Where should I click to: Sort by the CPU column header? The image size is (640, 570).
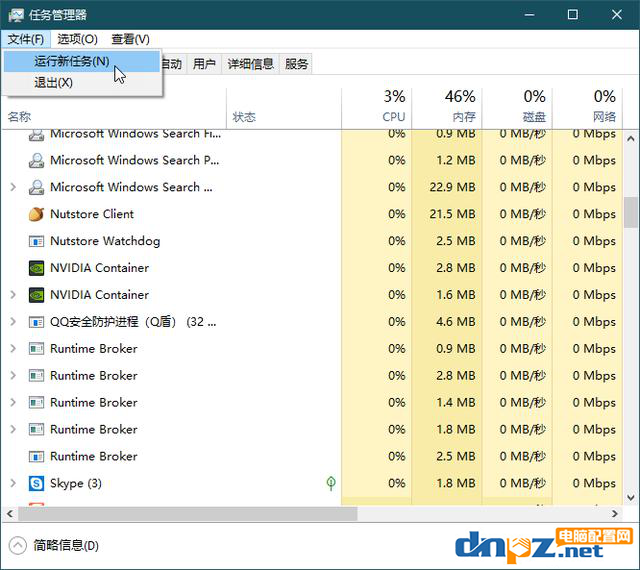(x=376, y=108)
